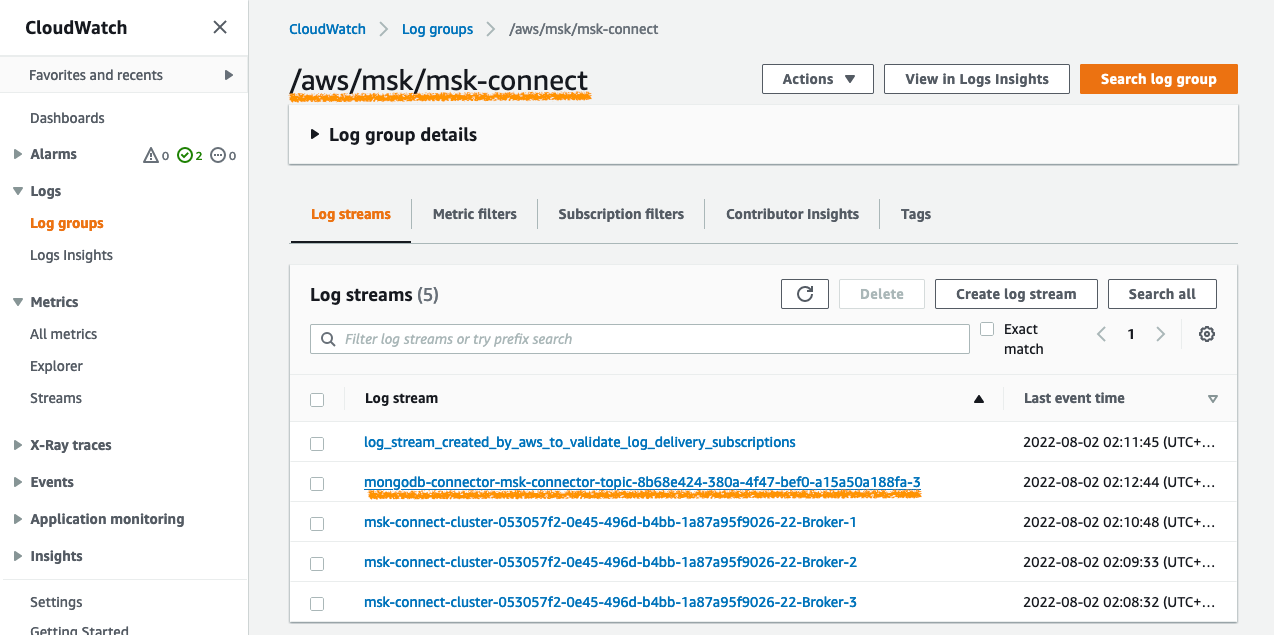Sort by Log stream column arrow

coord(979,399)
